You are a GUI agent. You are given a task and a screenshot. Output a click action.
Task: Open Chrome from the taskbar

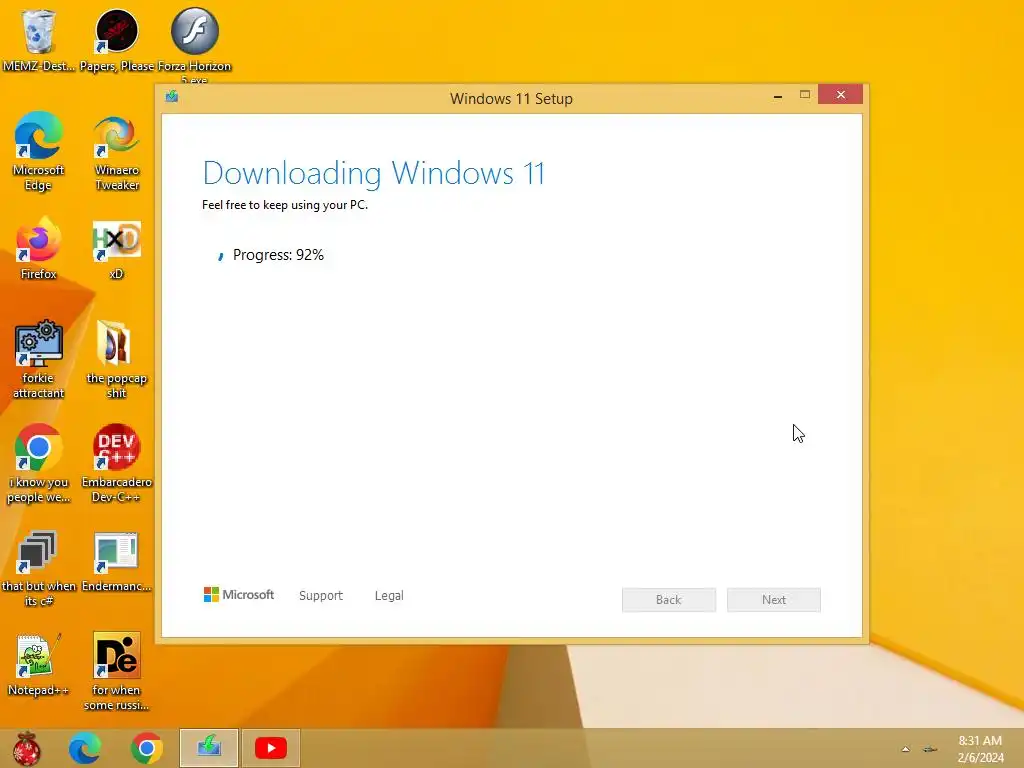[146, 748]
